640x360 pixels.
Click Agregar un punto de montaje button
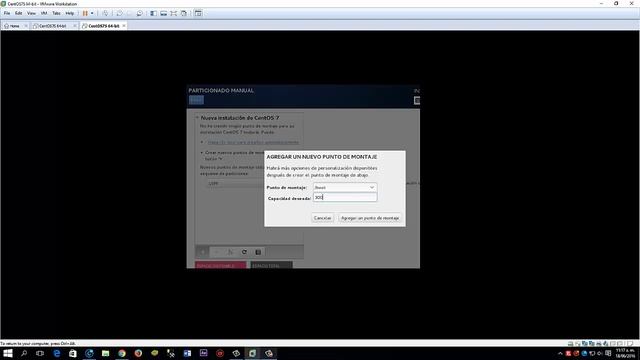(370, 218)
